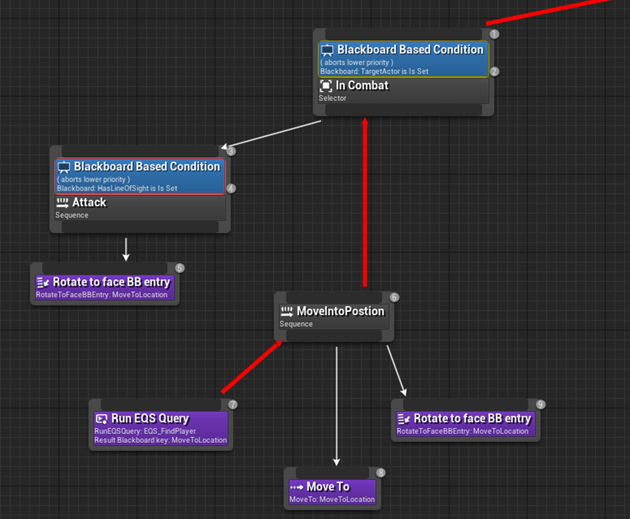Click 'Blackboard: HasLineOfSight is Is Set' text
Screen dimensions: 630x519
[x=117, y=188]
